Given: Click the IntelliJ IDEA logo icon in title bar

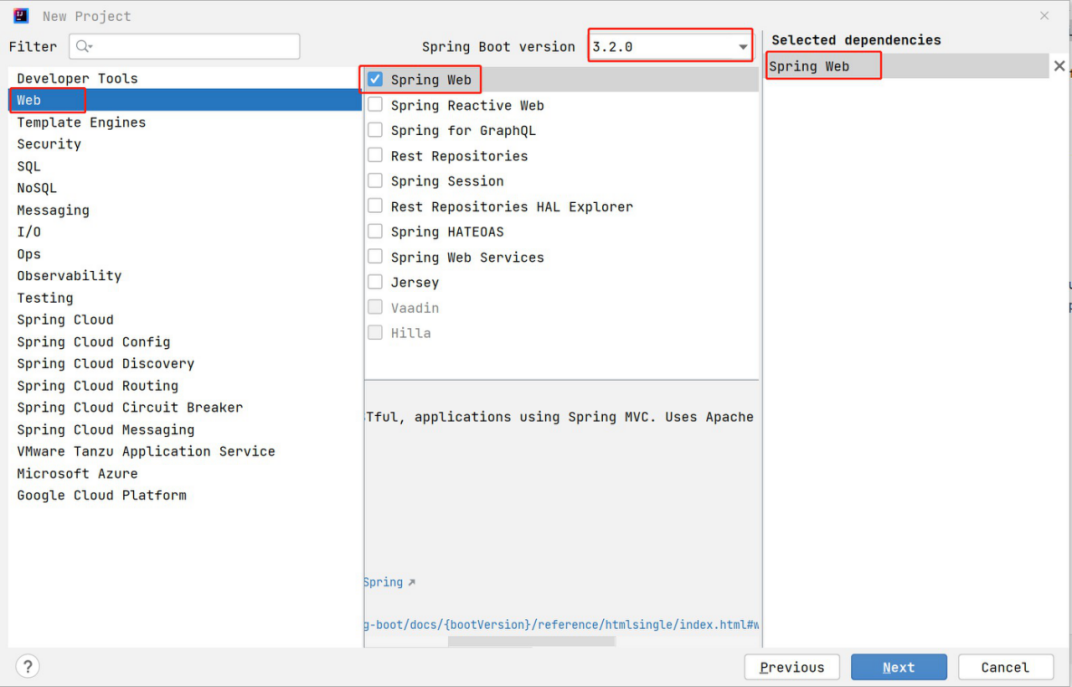Looking at the screenshot, I should coord(21,15).
